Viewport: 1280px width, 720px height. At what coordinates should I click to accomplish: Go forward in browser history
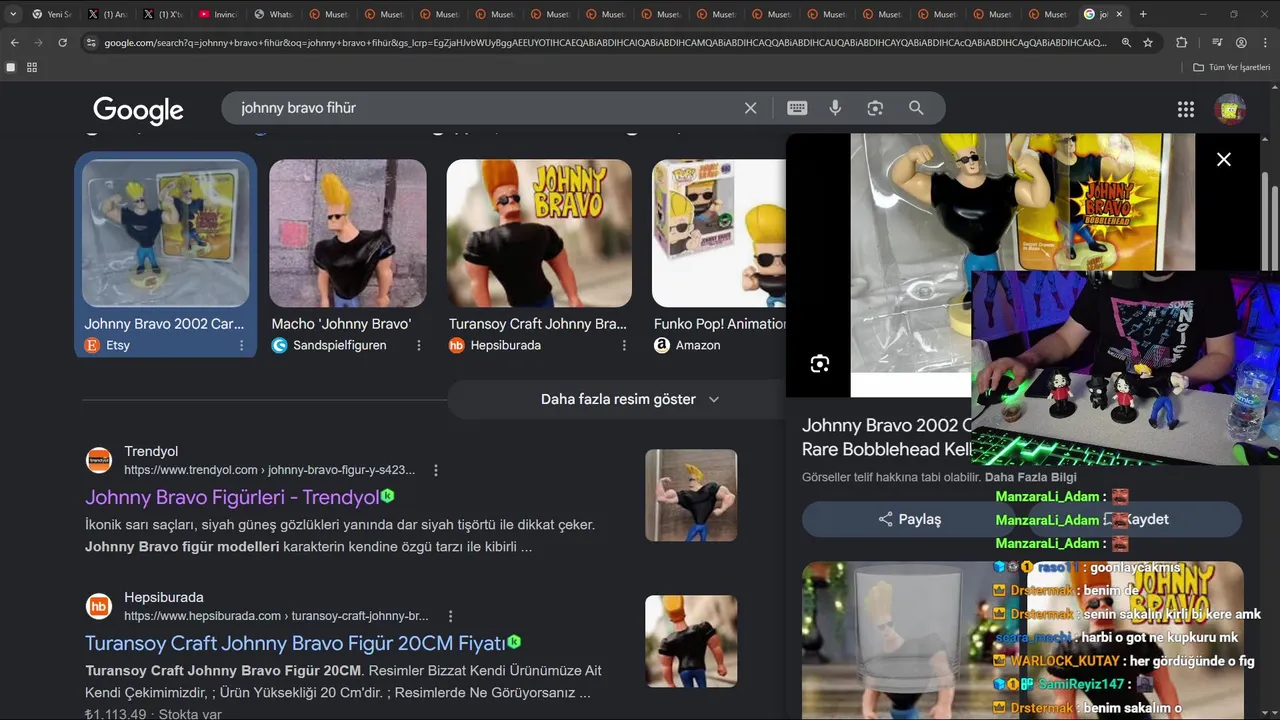tap(38, 43)
